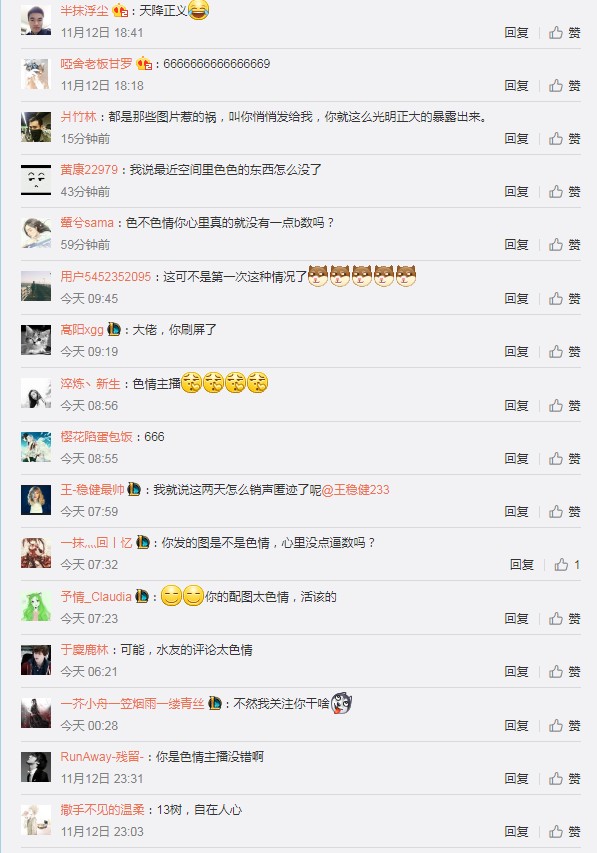Screen dimensions: 597x853
Task: Click the level badge next to 高阳xgg
Action: (114, 329)
